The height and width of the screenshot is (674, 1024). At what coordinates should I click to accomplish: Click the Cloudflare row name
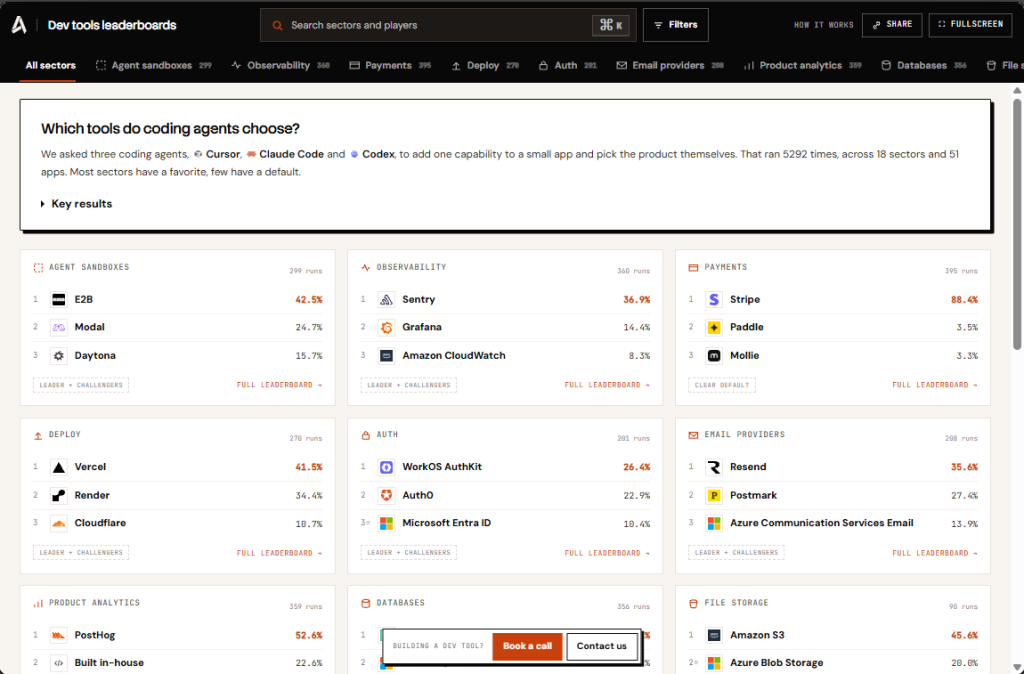[x=100, y=523]
